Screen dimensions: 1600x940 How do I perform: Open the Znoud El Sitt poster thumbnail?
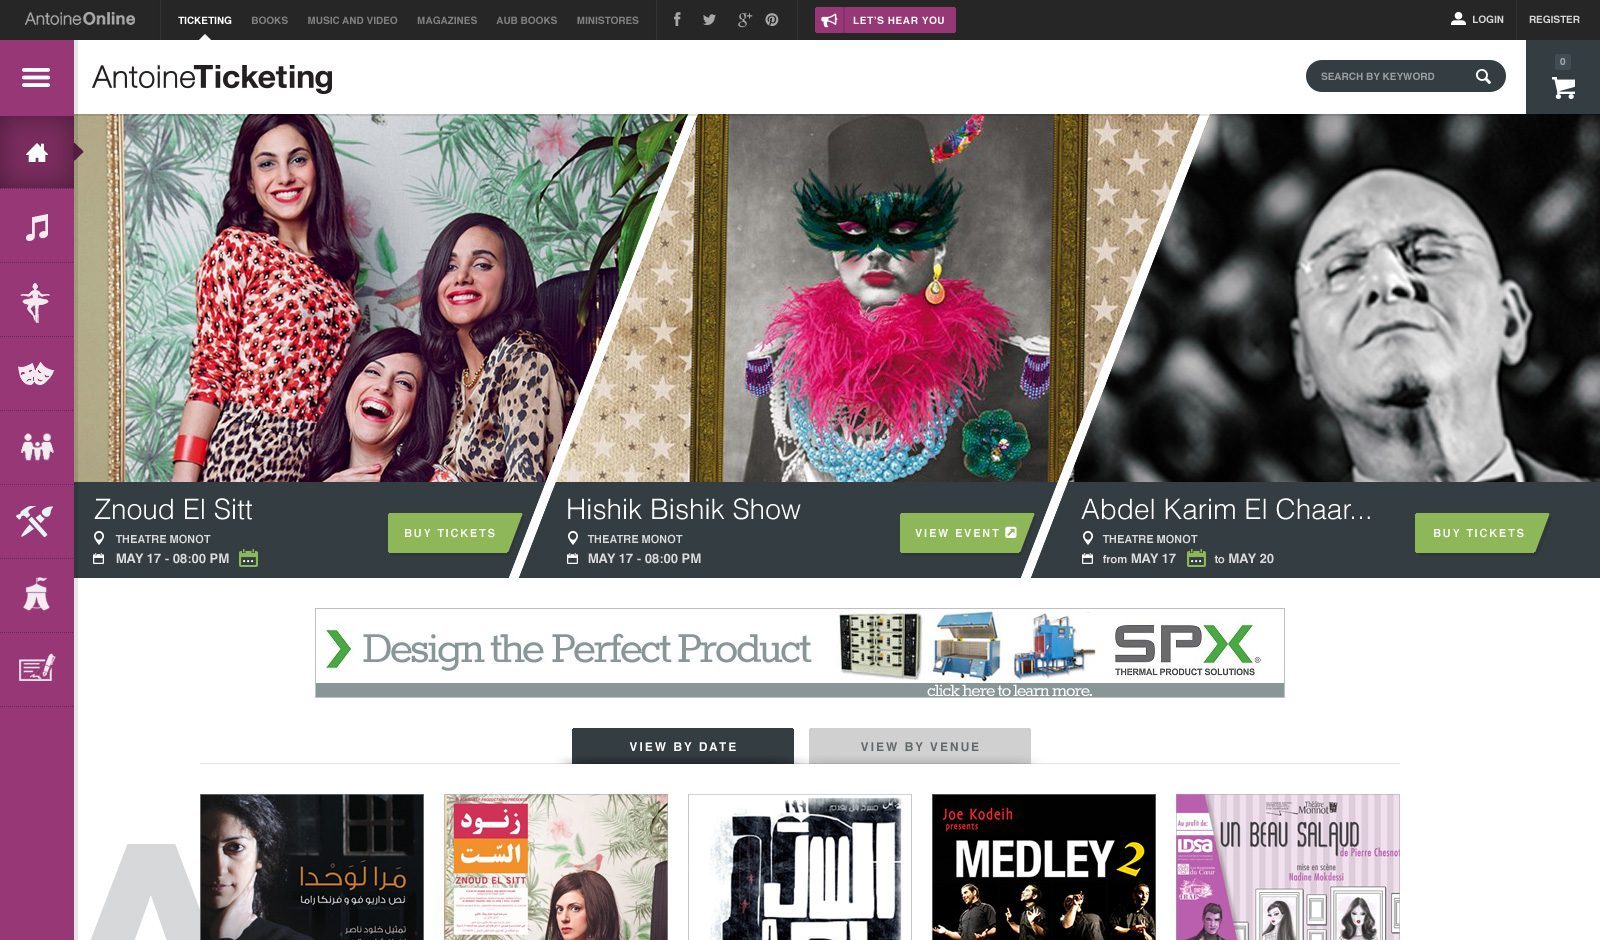556,867
